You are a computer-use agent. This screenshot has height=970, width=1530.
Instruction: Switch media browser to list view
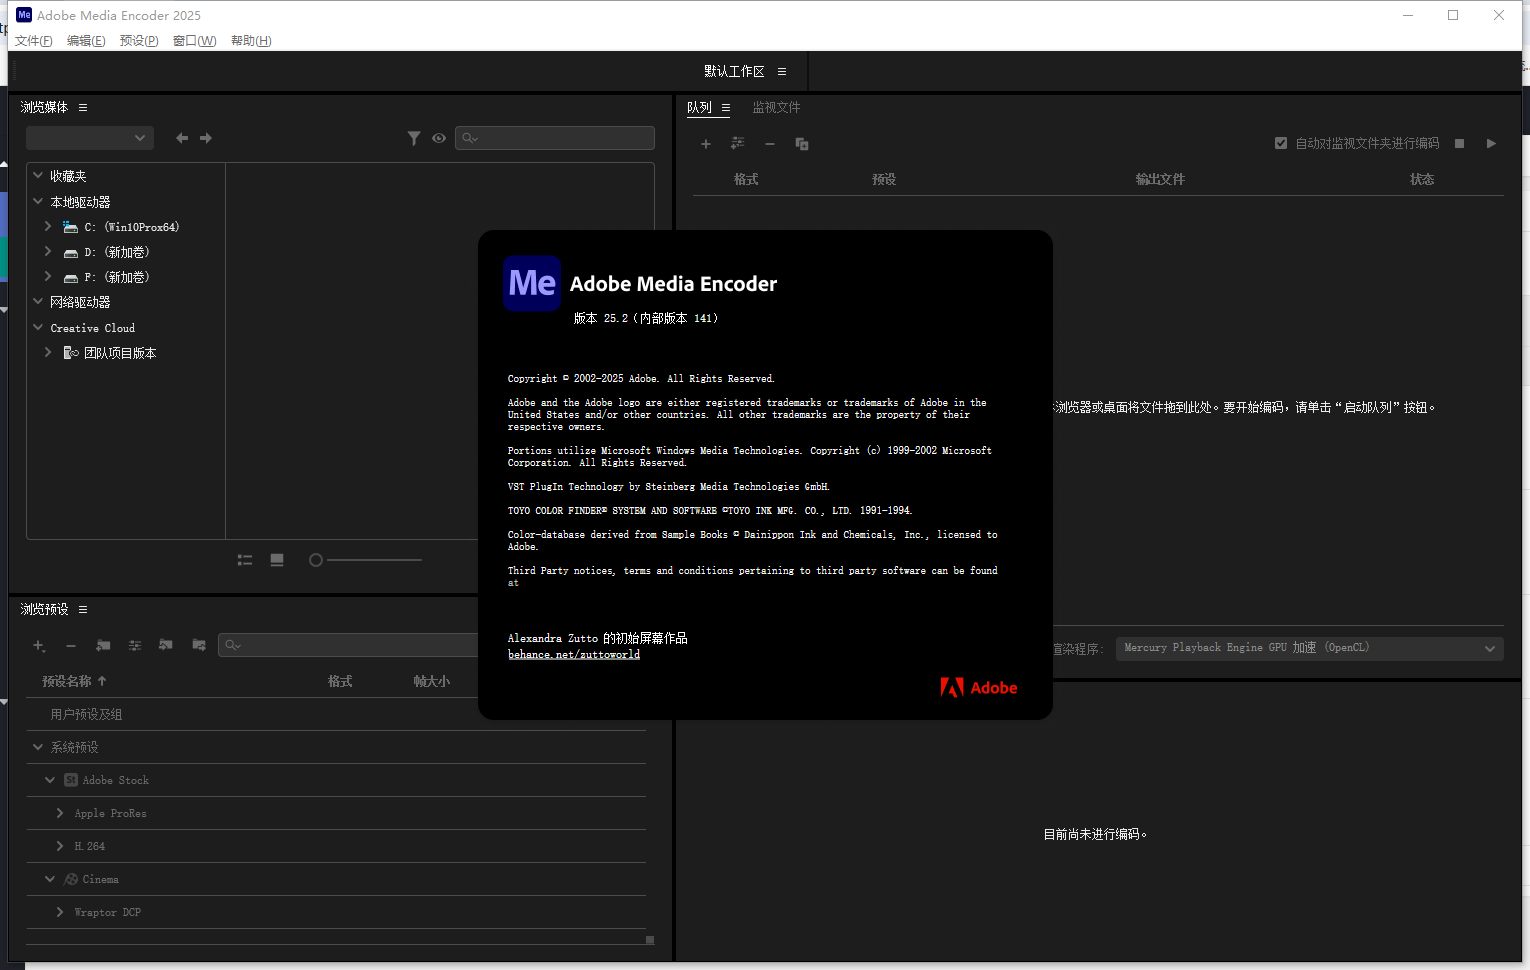245,560
